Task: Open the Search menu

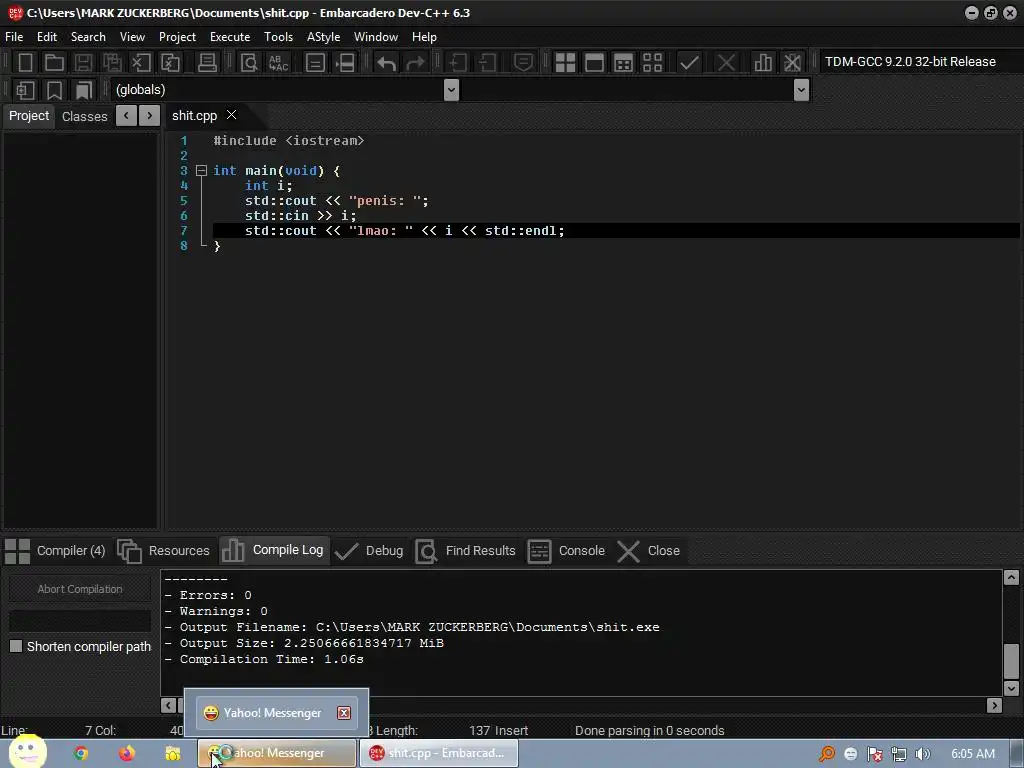Action: point(88,37)
